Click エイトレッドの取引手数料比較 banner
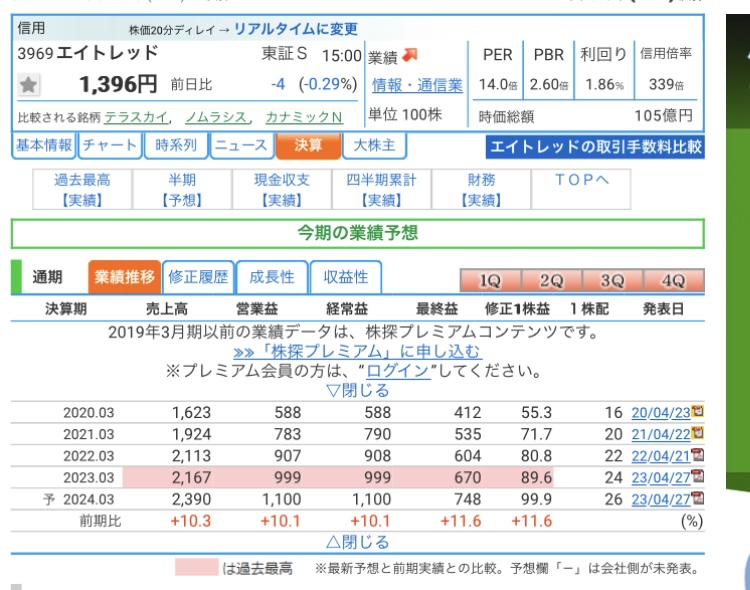 pos(595,147)
